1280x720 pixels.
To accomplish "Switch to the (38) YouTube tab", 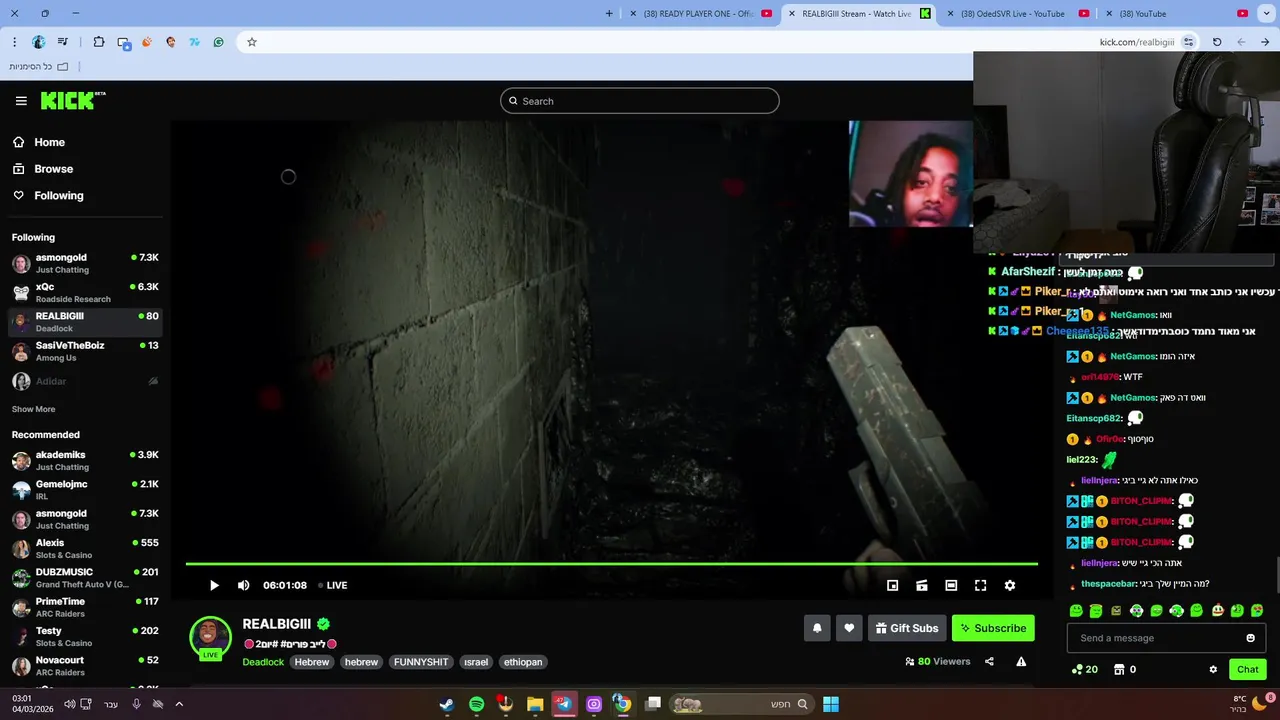I will (1177, 14).
